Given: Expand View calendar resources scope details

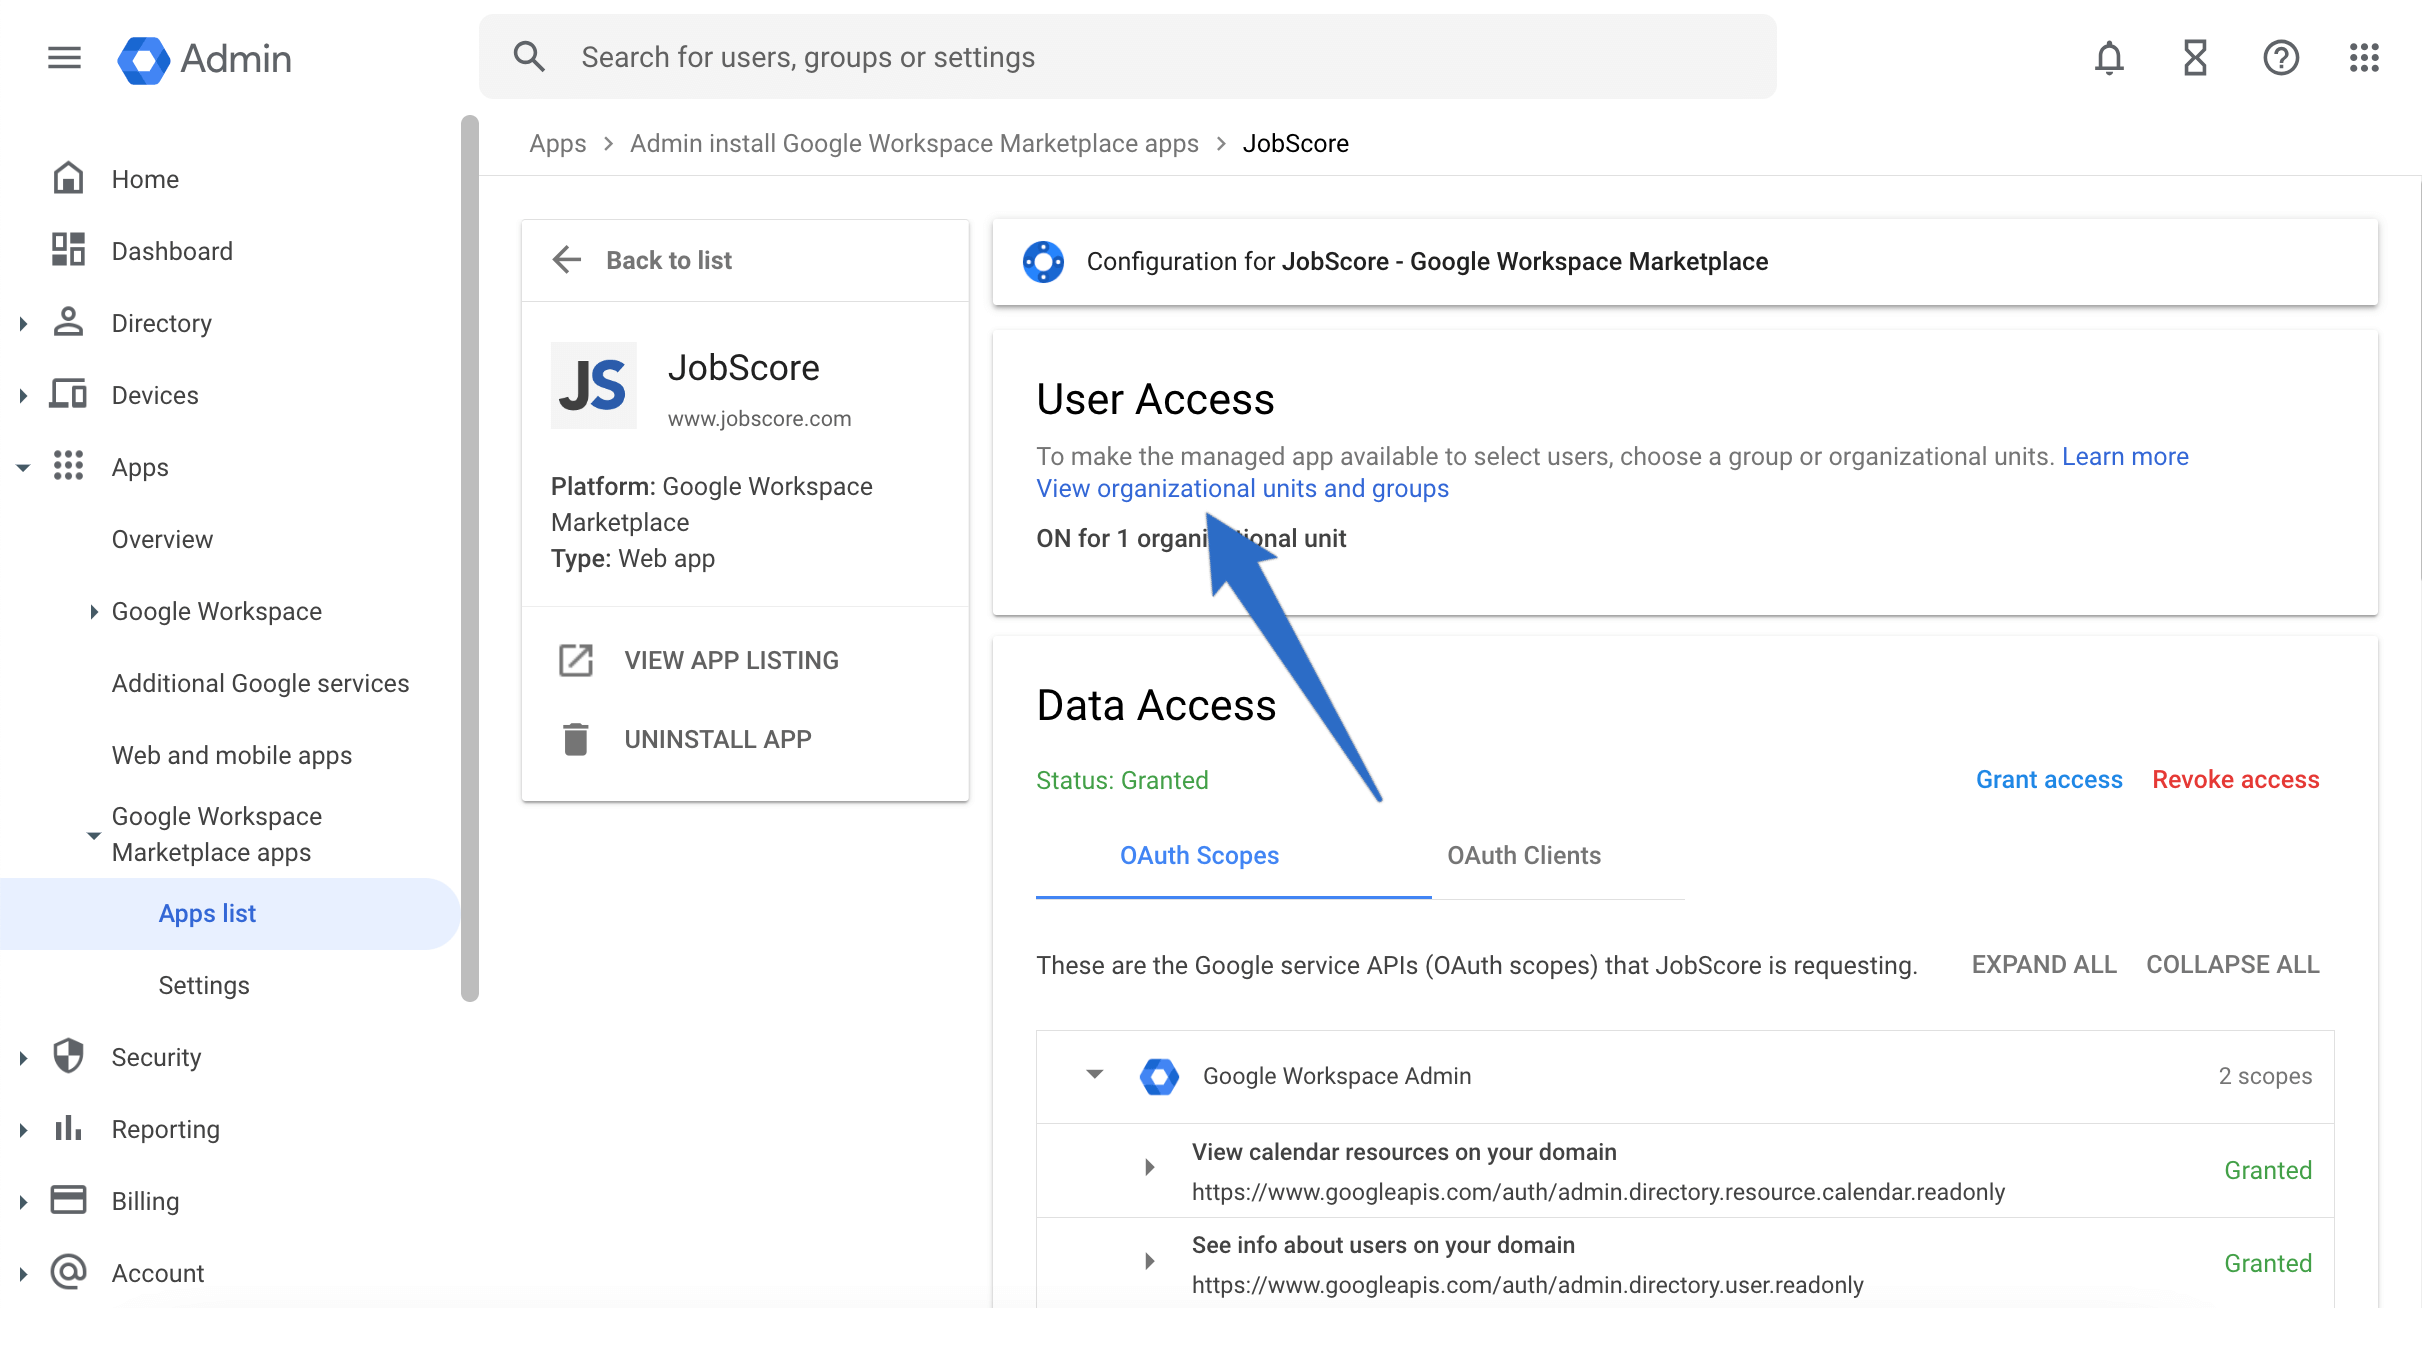Looking at the screenshot, I should pos(1150,1167).
